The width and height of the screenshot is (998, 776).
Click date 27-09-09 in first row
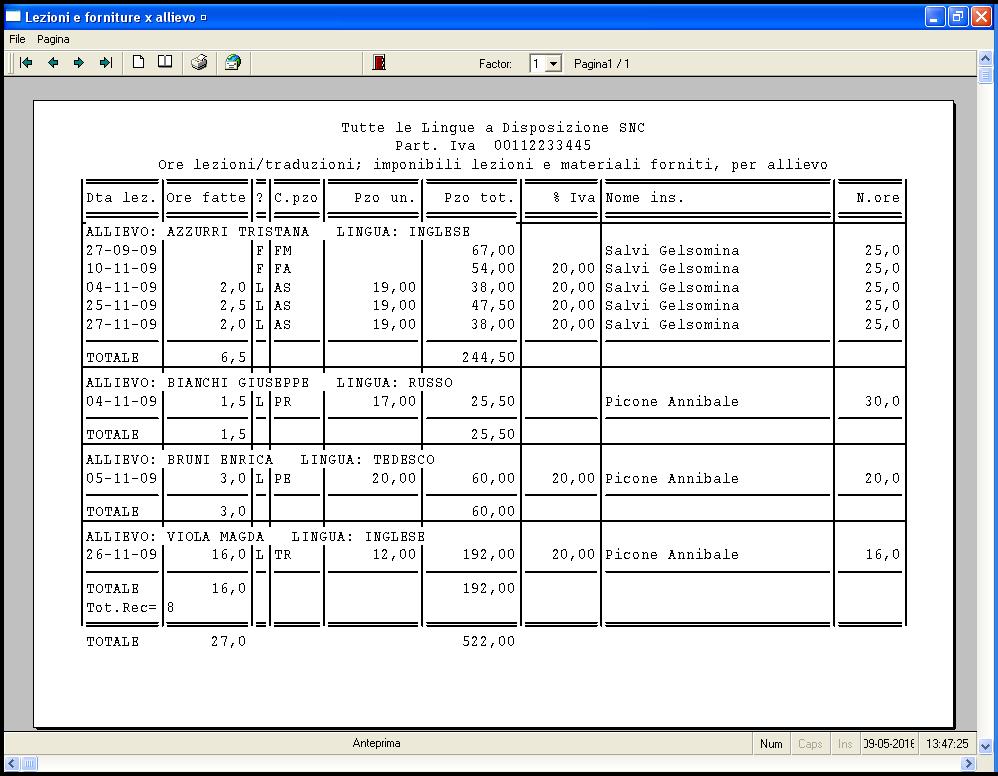coord(121,250)
